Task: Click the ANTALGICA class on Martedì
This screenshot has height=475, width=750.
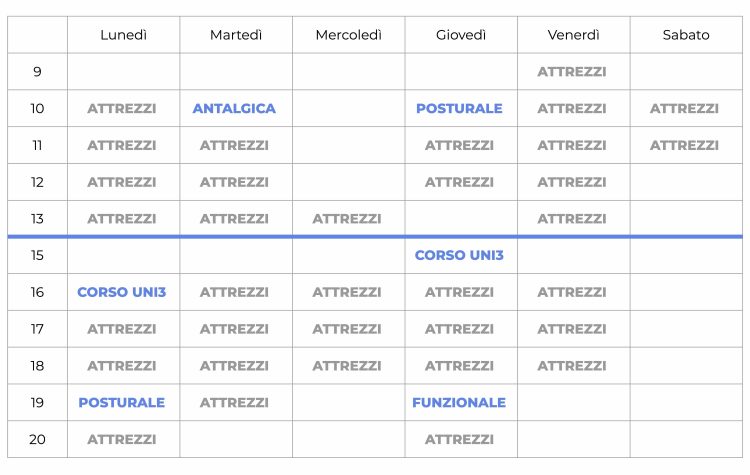Action: [234, 109]
